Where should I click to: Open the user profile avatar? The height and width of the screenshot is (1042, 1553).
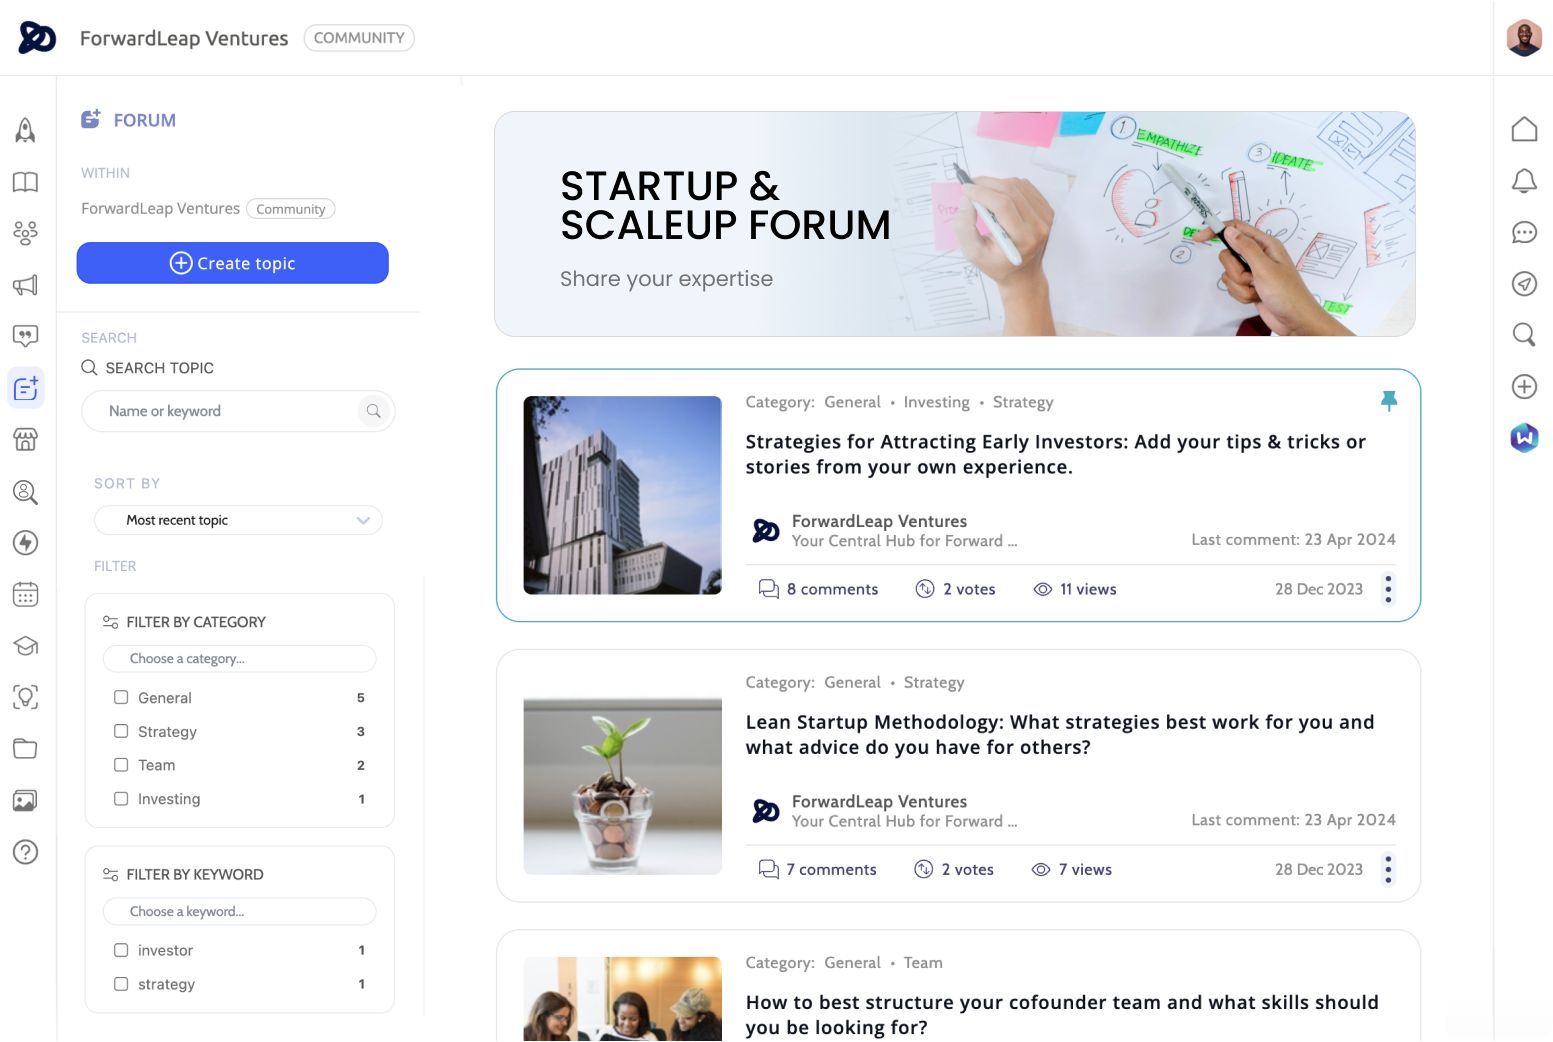1524,38
